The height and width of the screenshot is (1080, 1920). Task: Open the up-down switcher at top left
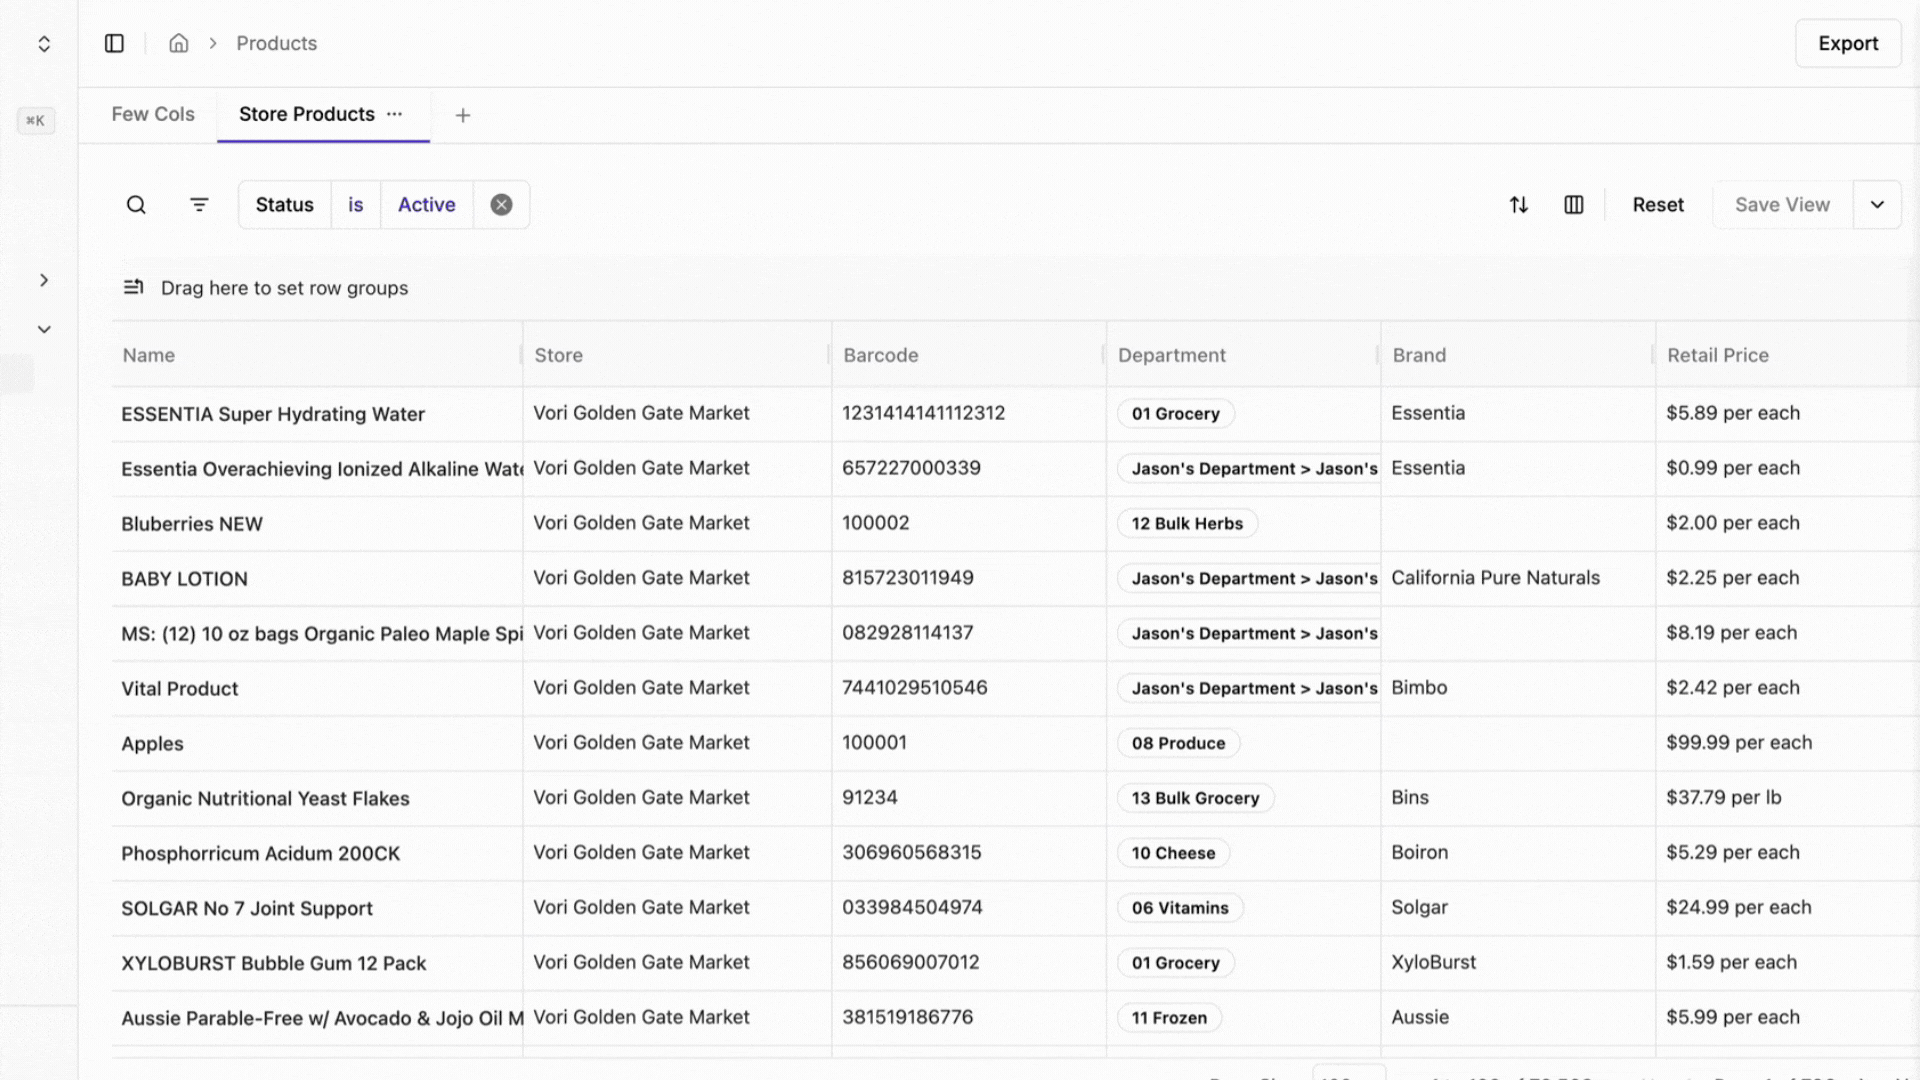(x=44, y=44)
